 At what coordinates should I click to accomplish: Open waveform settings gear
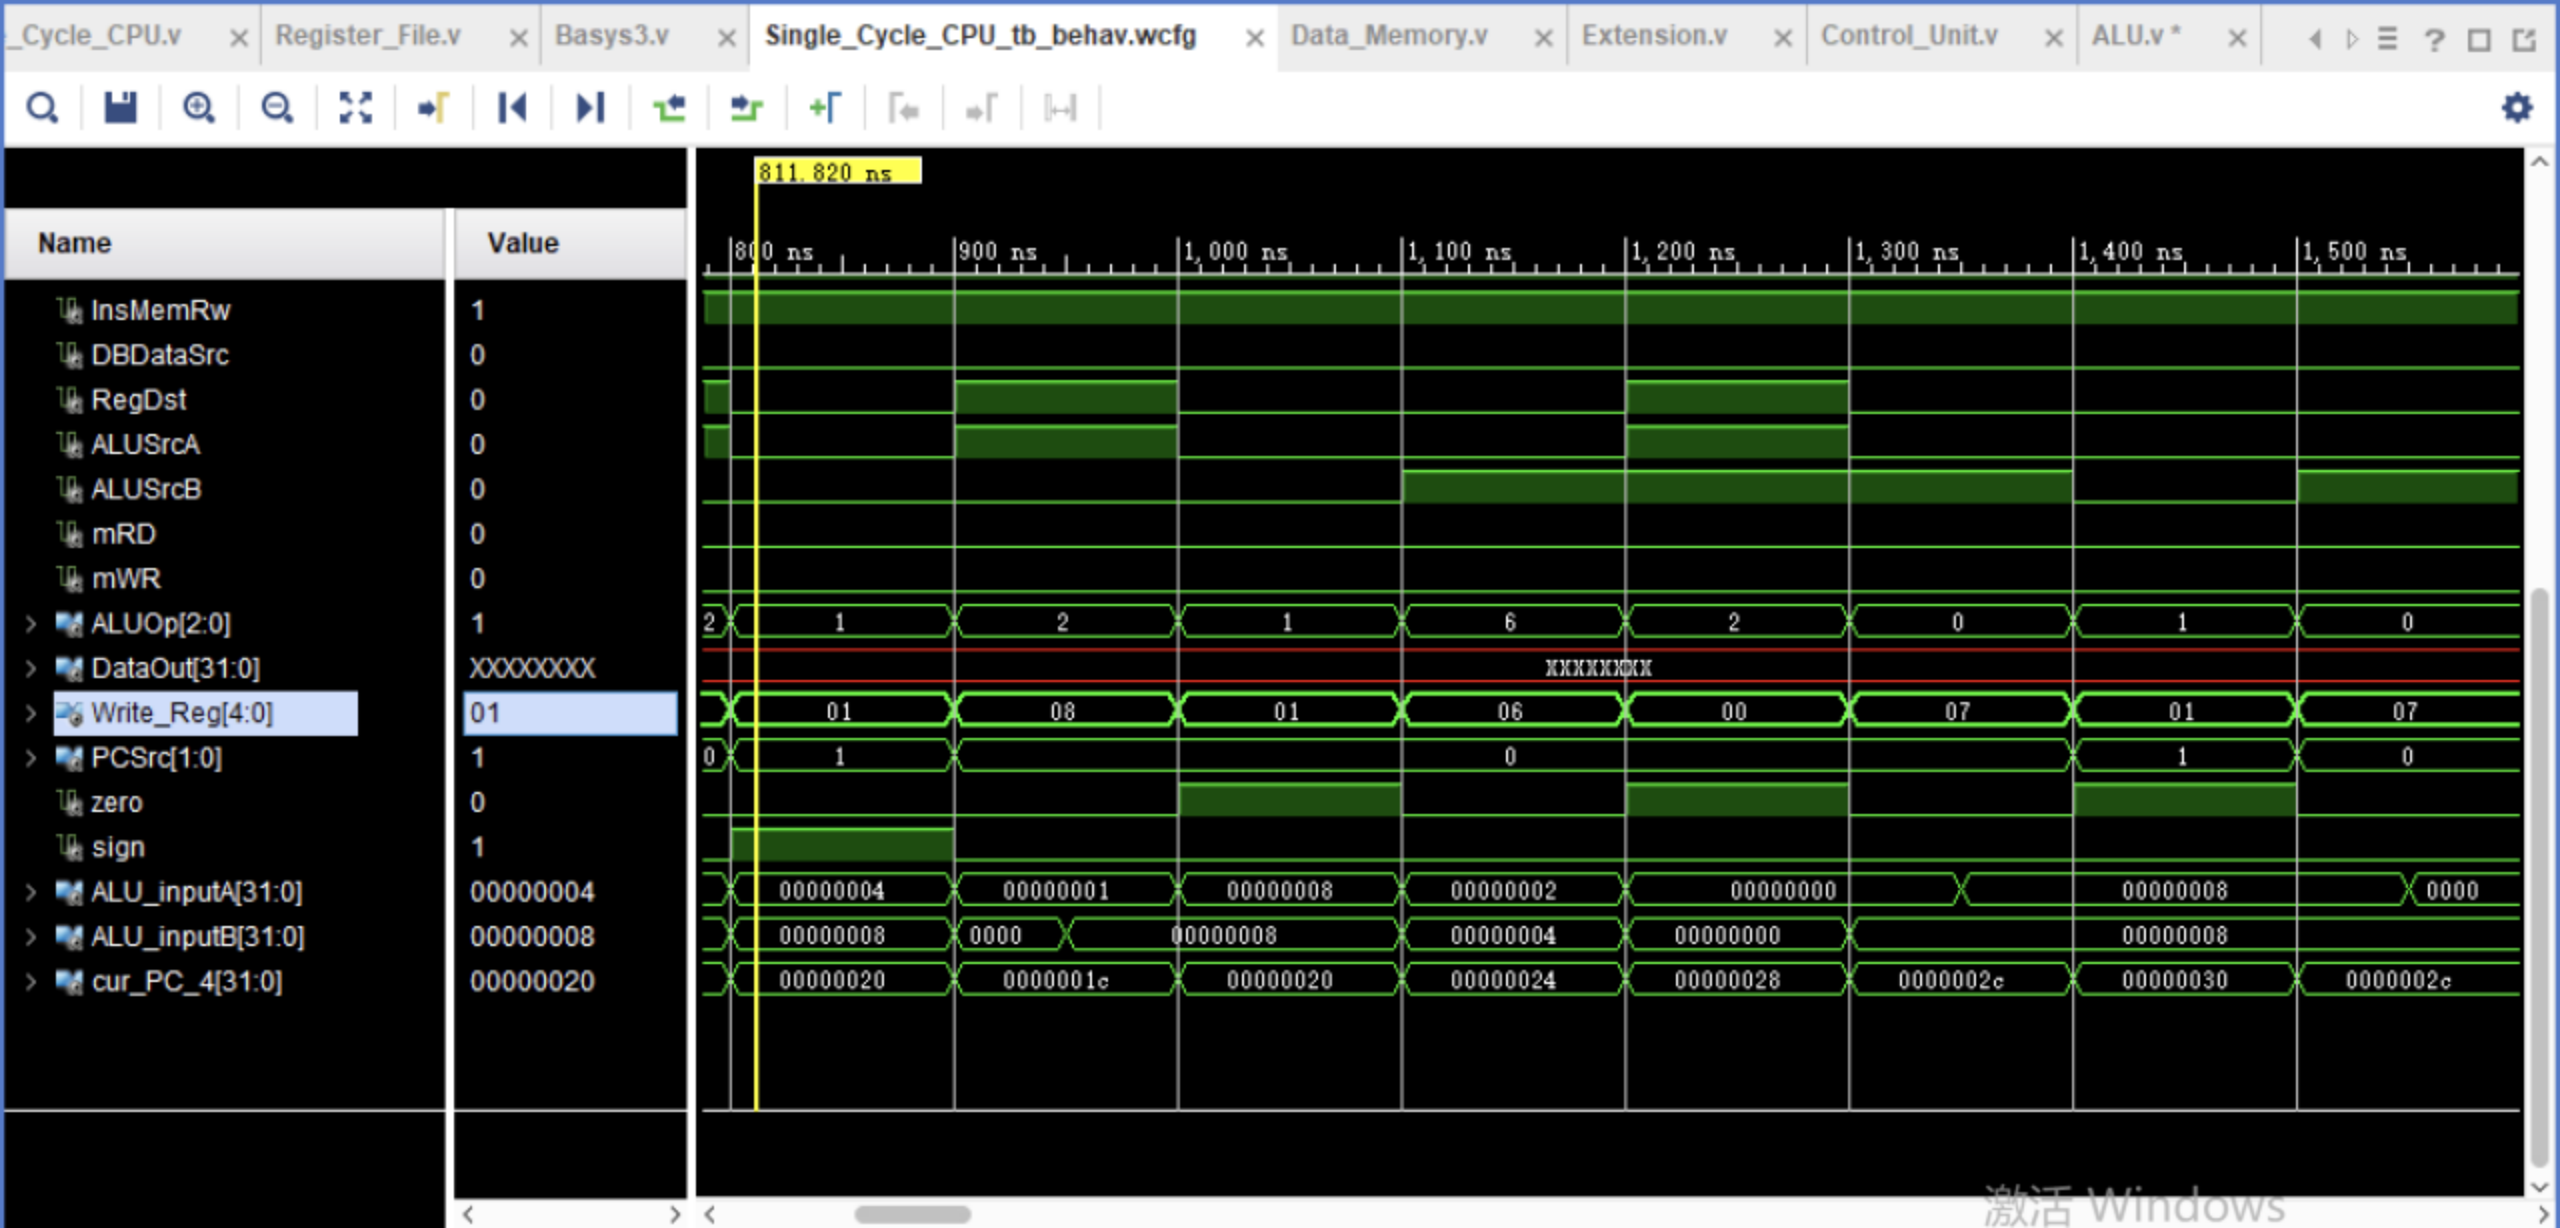coord(2517,107)
